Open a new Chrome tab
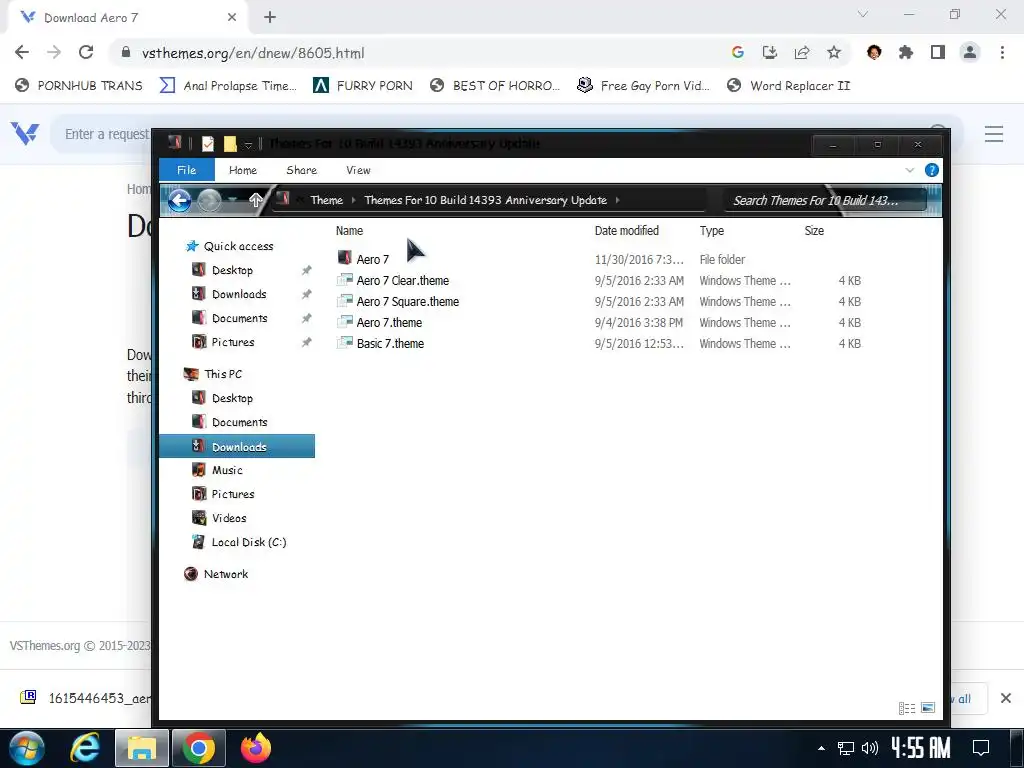 point(270,18)
